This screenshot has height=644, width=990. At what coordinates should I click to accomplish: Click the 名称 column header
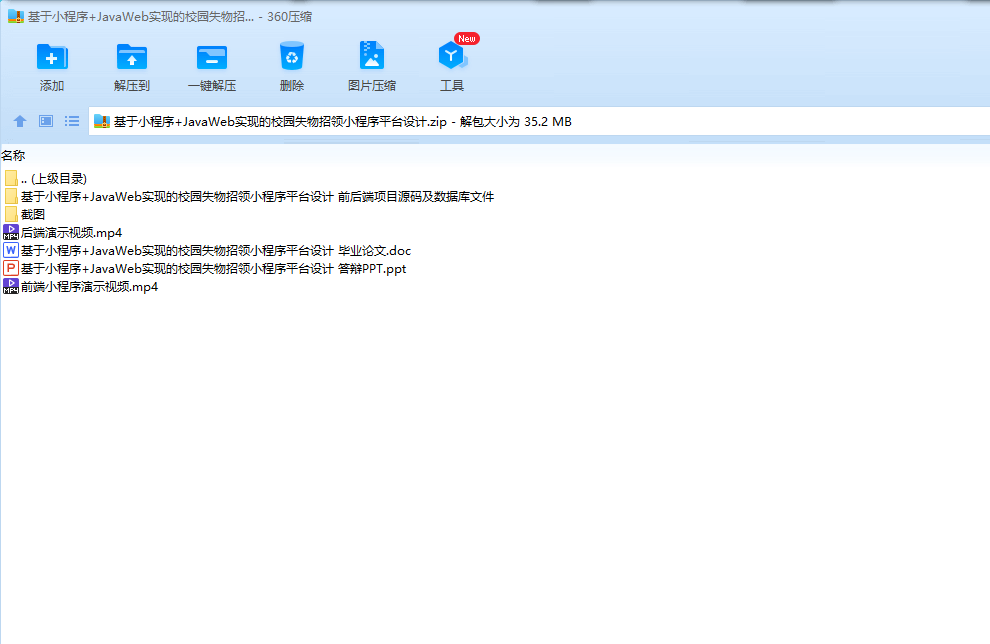click(13, 155)
